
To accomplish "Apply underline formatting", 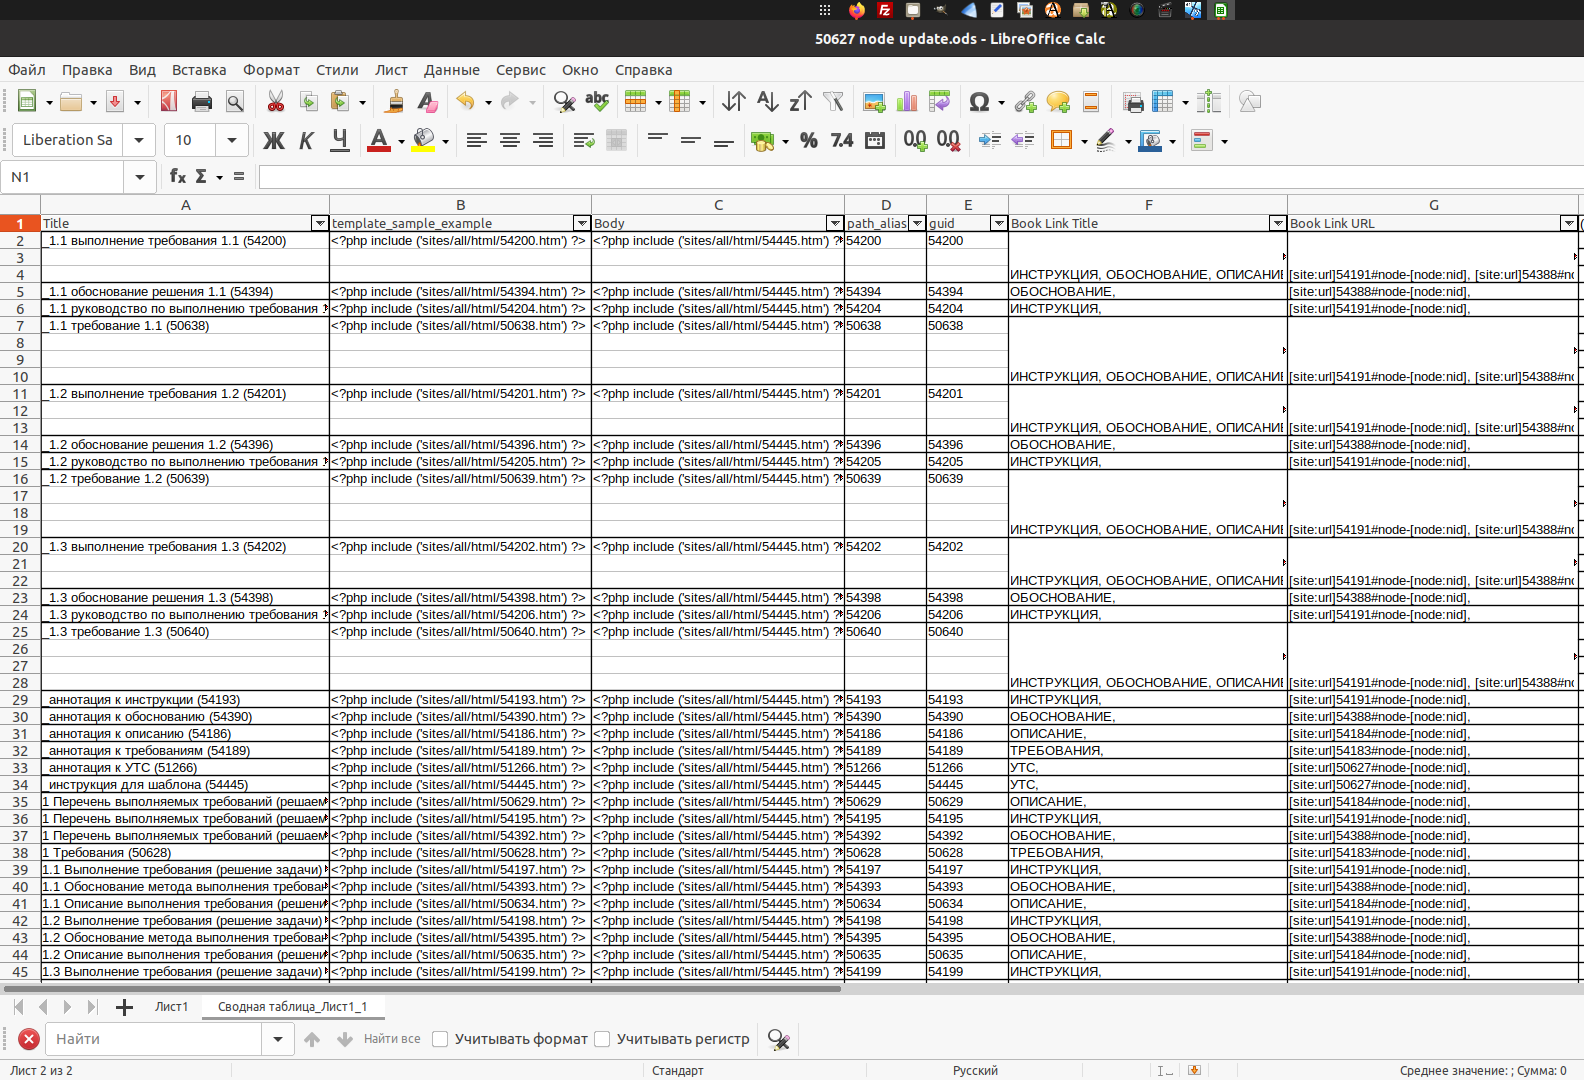I will (340, 141).
